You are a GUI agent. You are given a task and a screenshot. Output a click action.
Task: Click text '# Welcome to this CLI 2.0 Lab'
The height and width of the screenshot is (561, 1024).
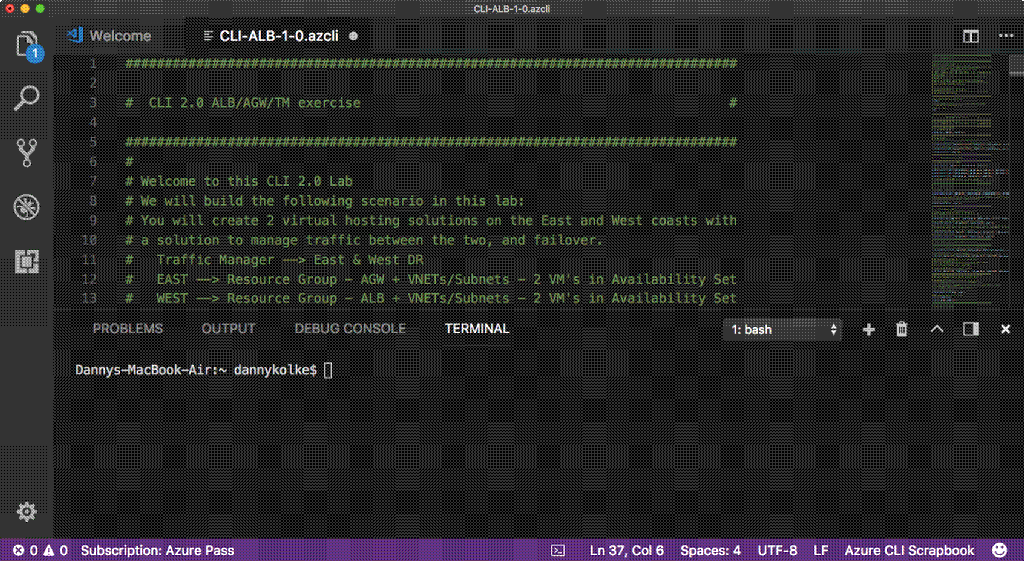click(x=239, y=181)
